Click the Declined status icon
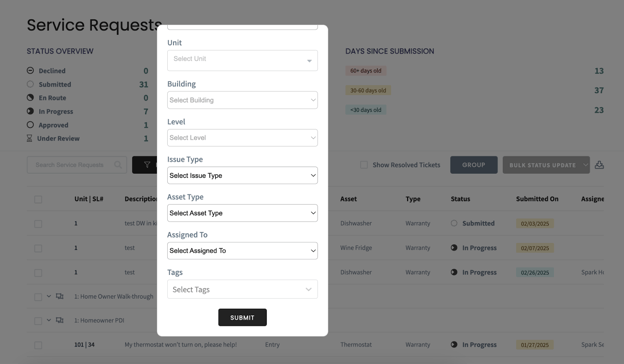The height and width of the screenshot is (364, 624). click(x=30, y=70)
